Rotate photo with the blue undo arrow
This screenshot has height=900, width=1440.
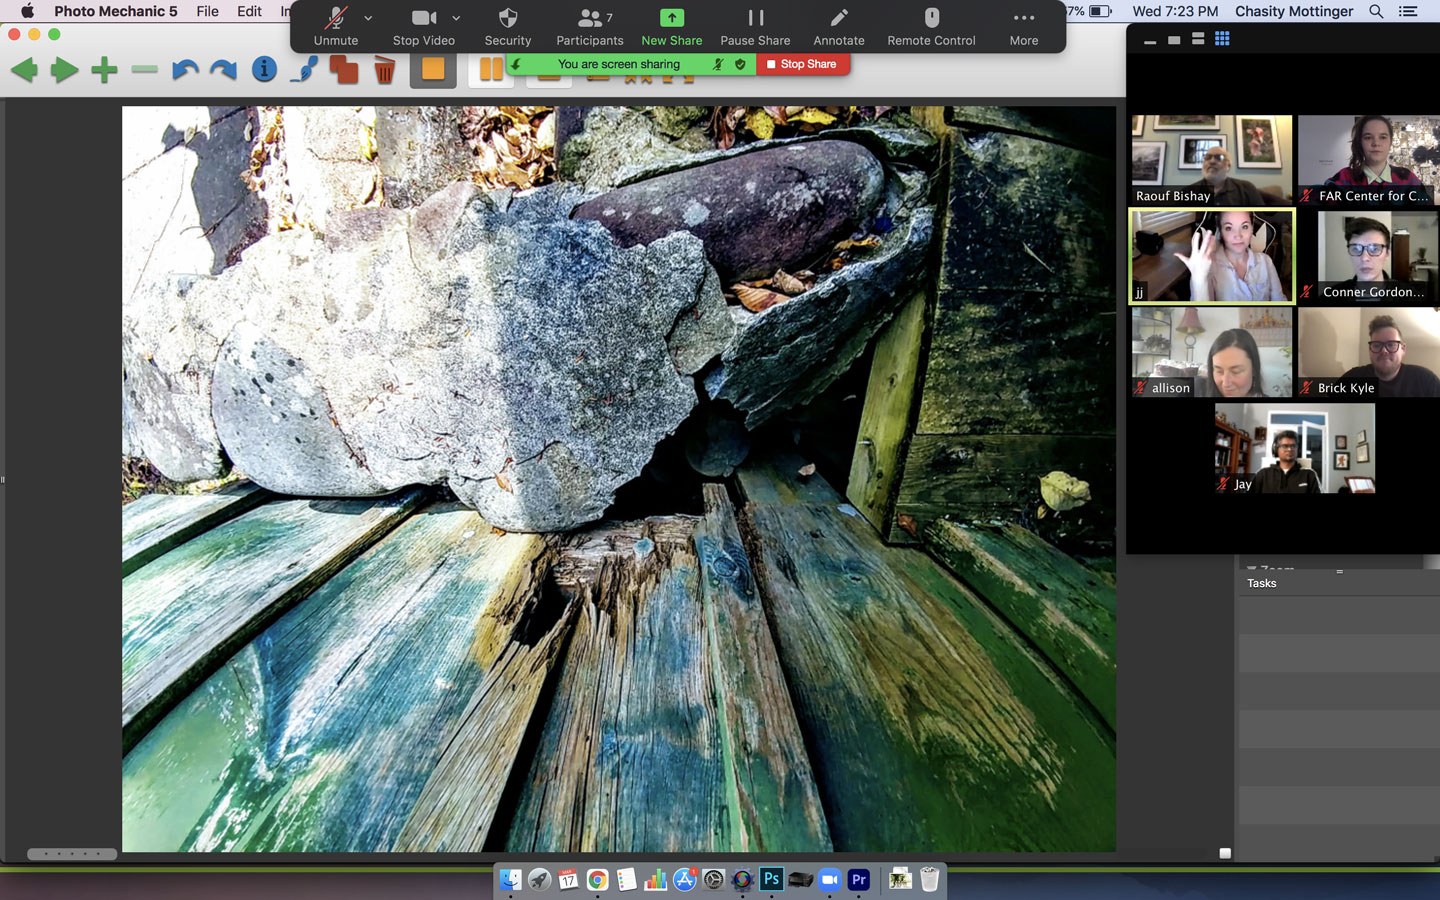[x=184, y=70]
